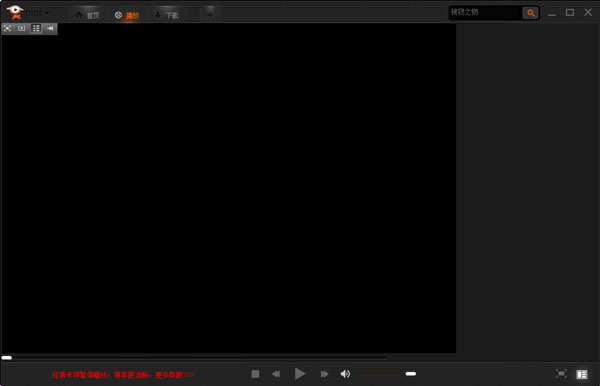Maximize the pipi player window
Screen dimensions: 600x386
[570, 13]
